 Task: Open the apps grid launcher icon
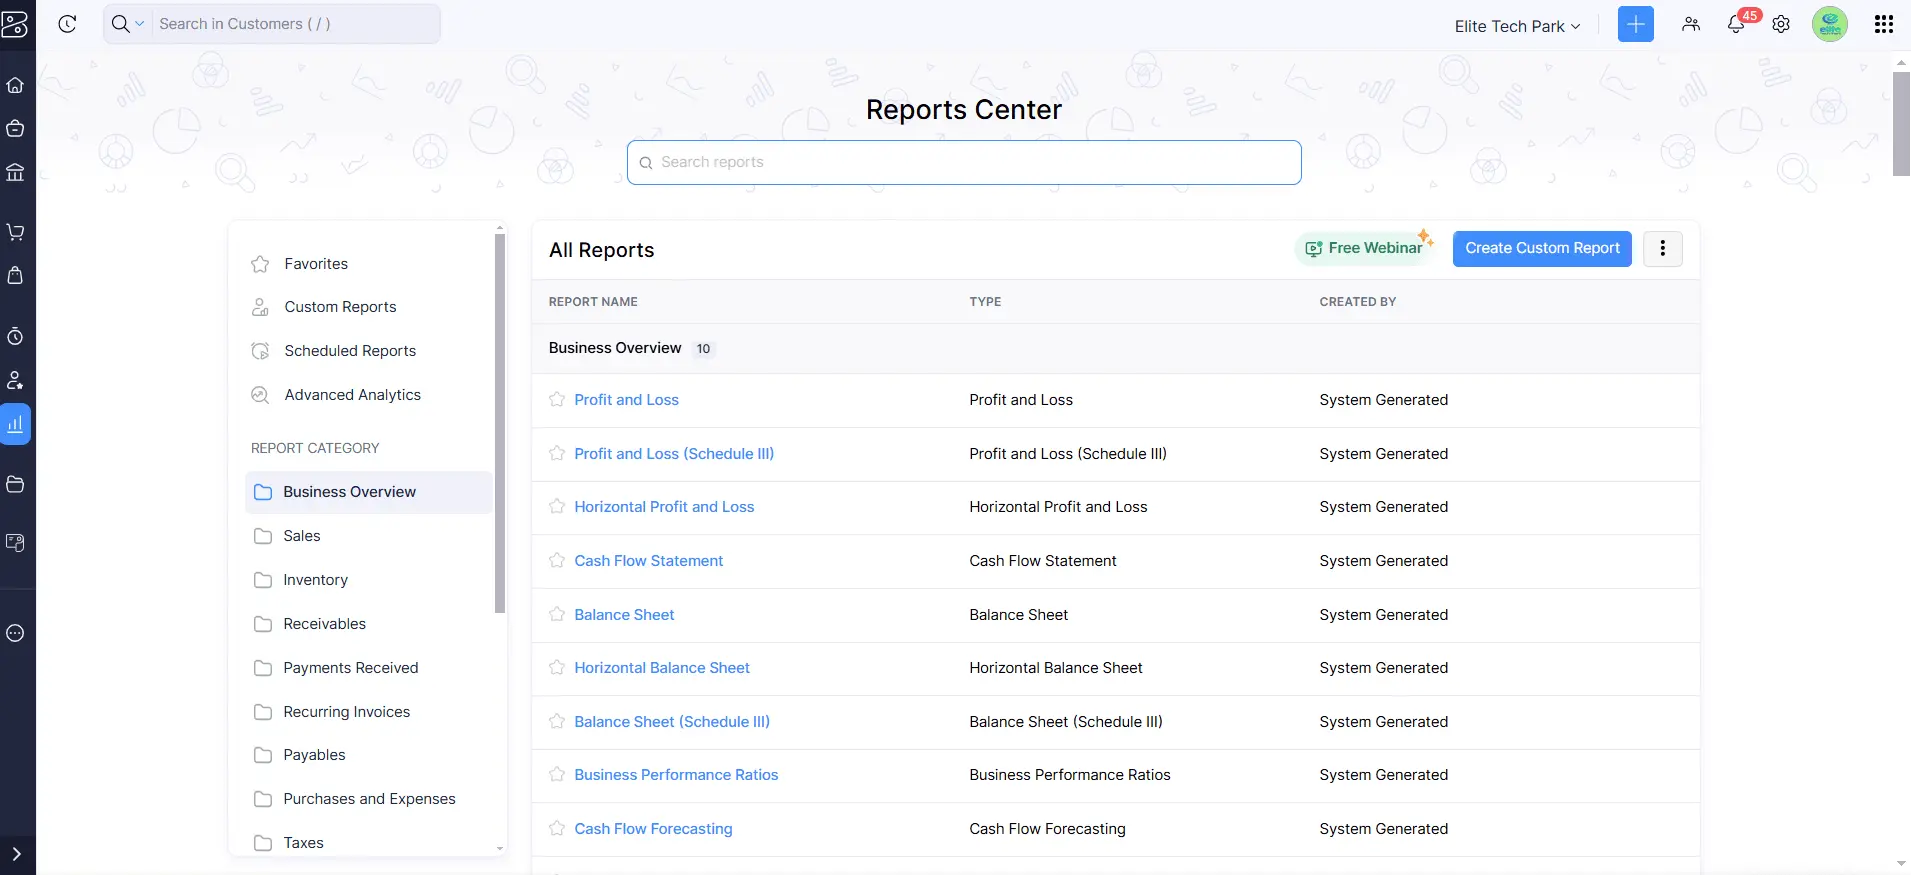1883,24
